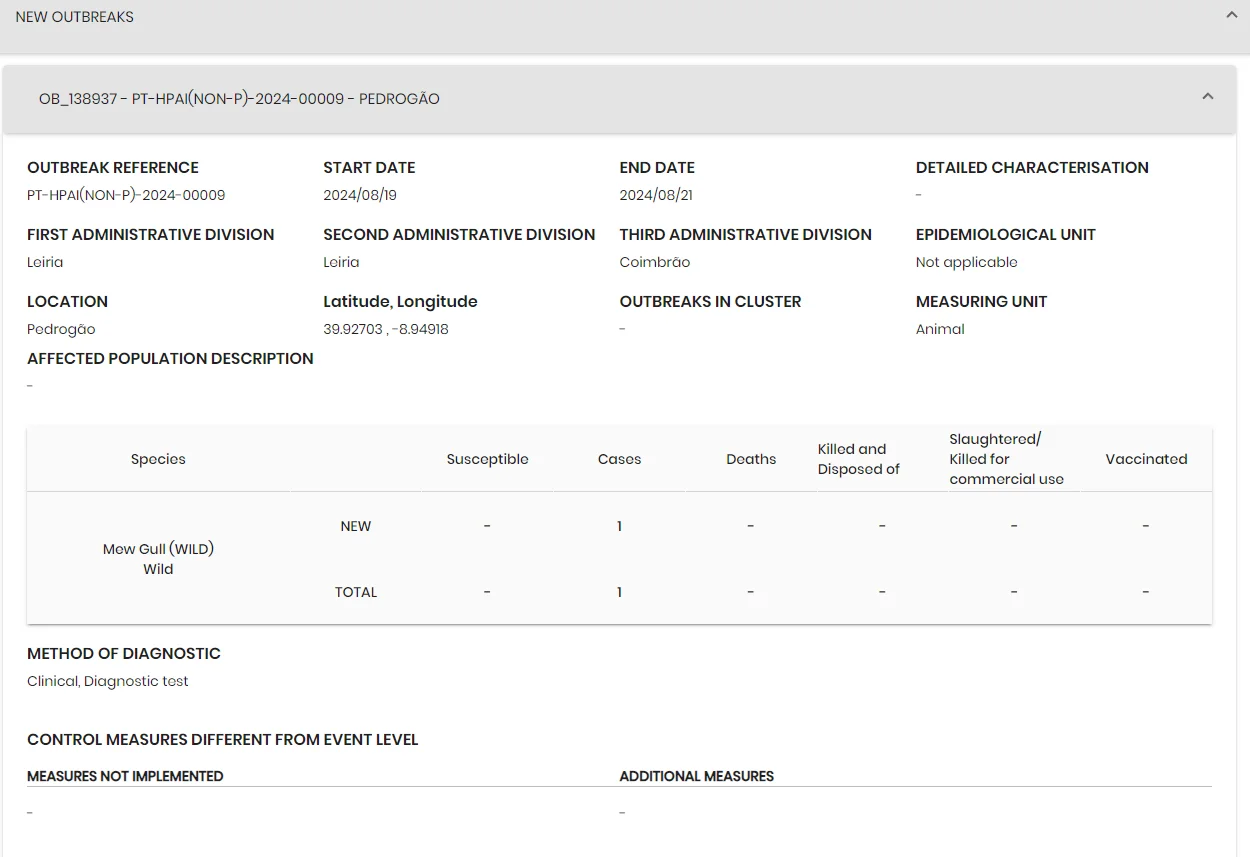The height and width of the screenshot is (857, 1250).
Task: Click the Latitude, Longitude label
Action: coord(400,302)
